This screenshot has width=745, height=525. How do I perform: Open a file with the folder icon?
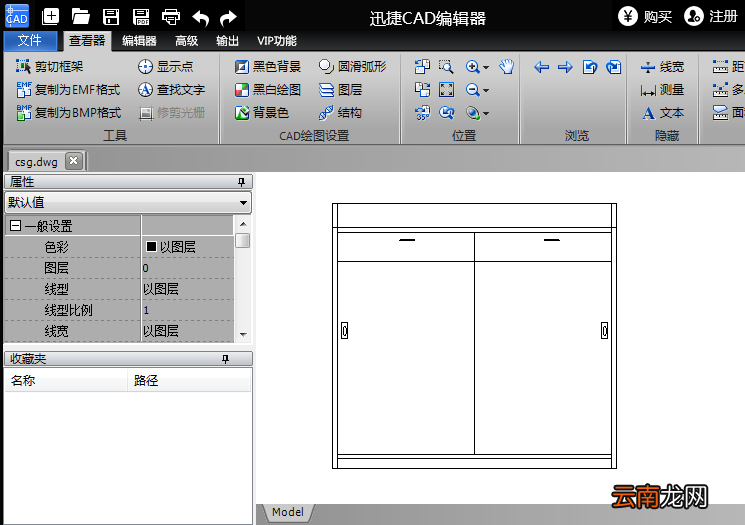(81, 17)
